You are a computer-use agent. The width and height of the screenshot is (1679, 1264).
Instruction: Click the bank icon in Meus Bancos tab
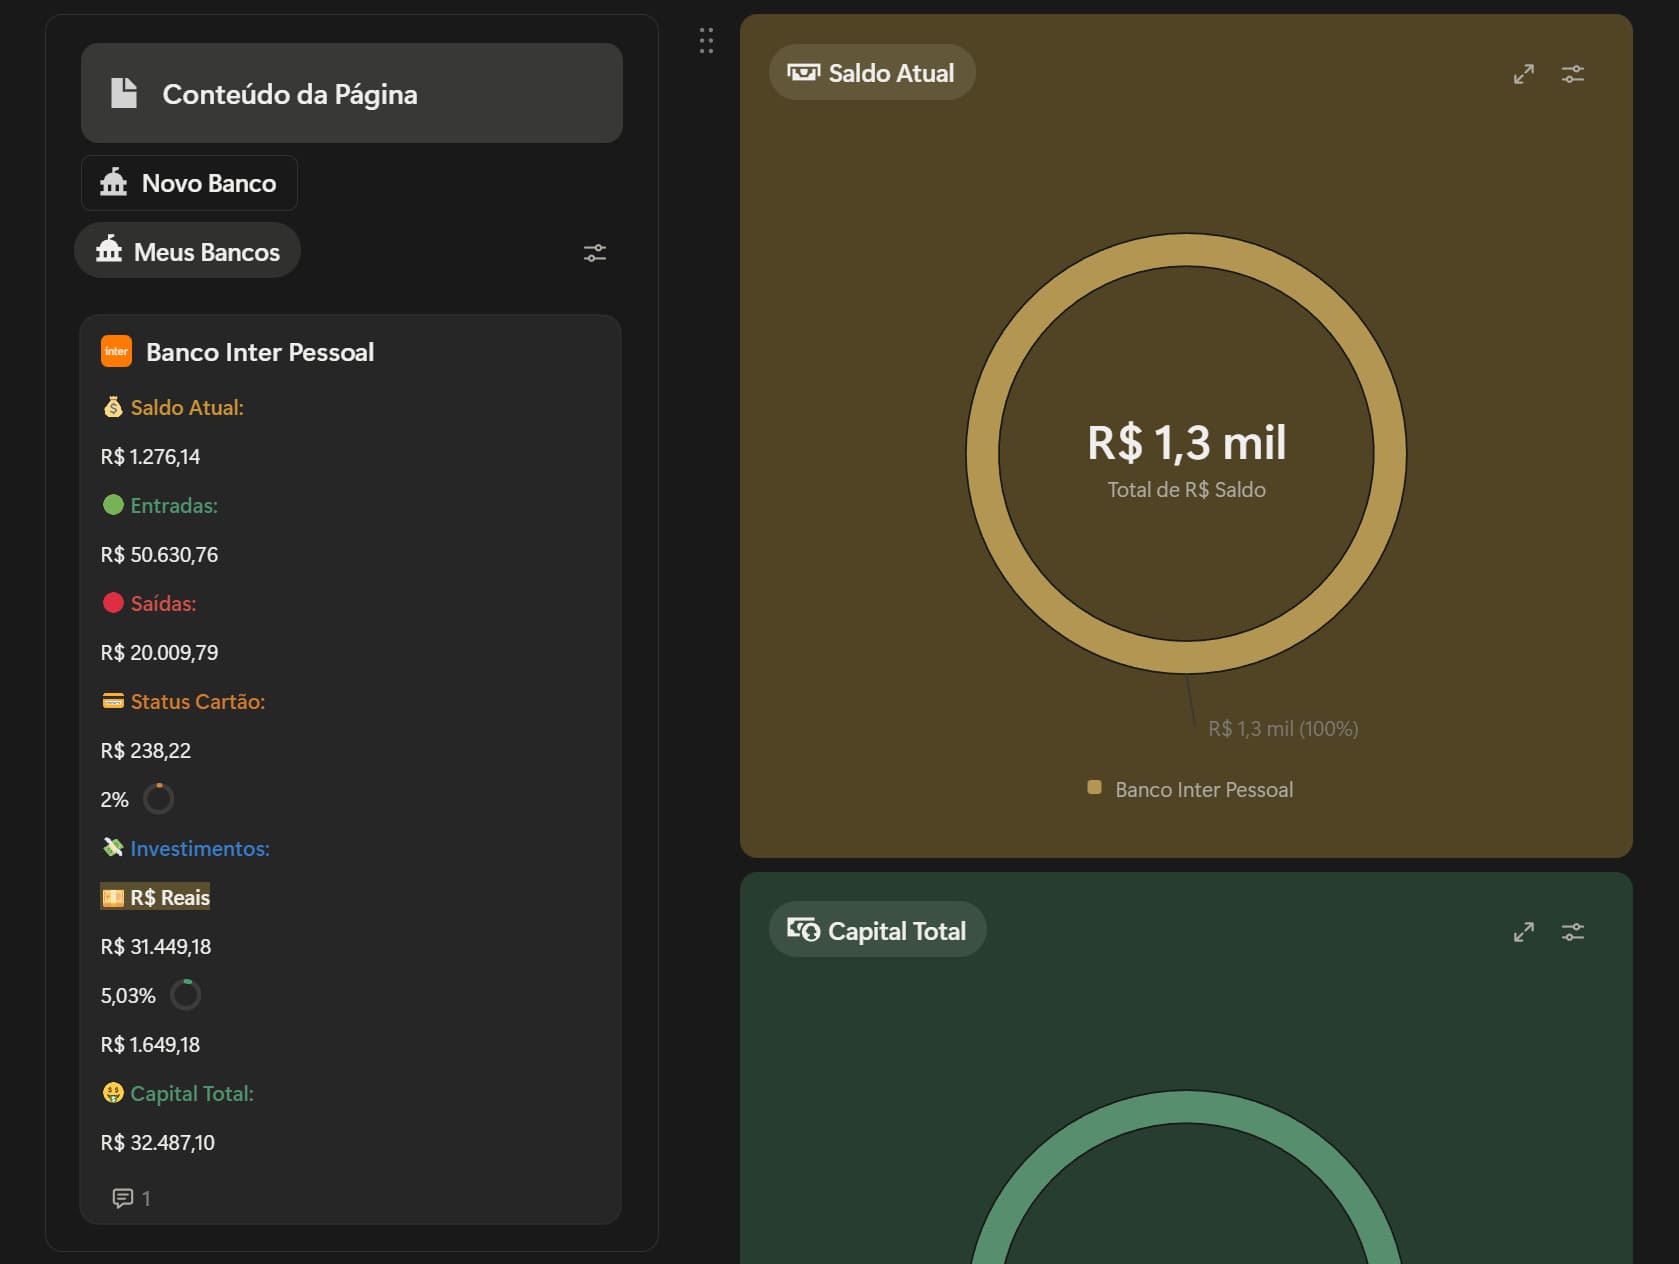point(109,250)
